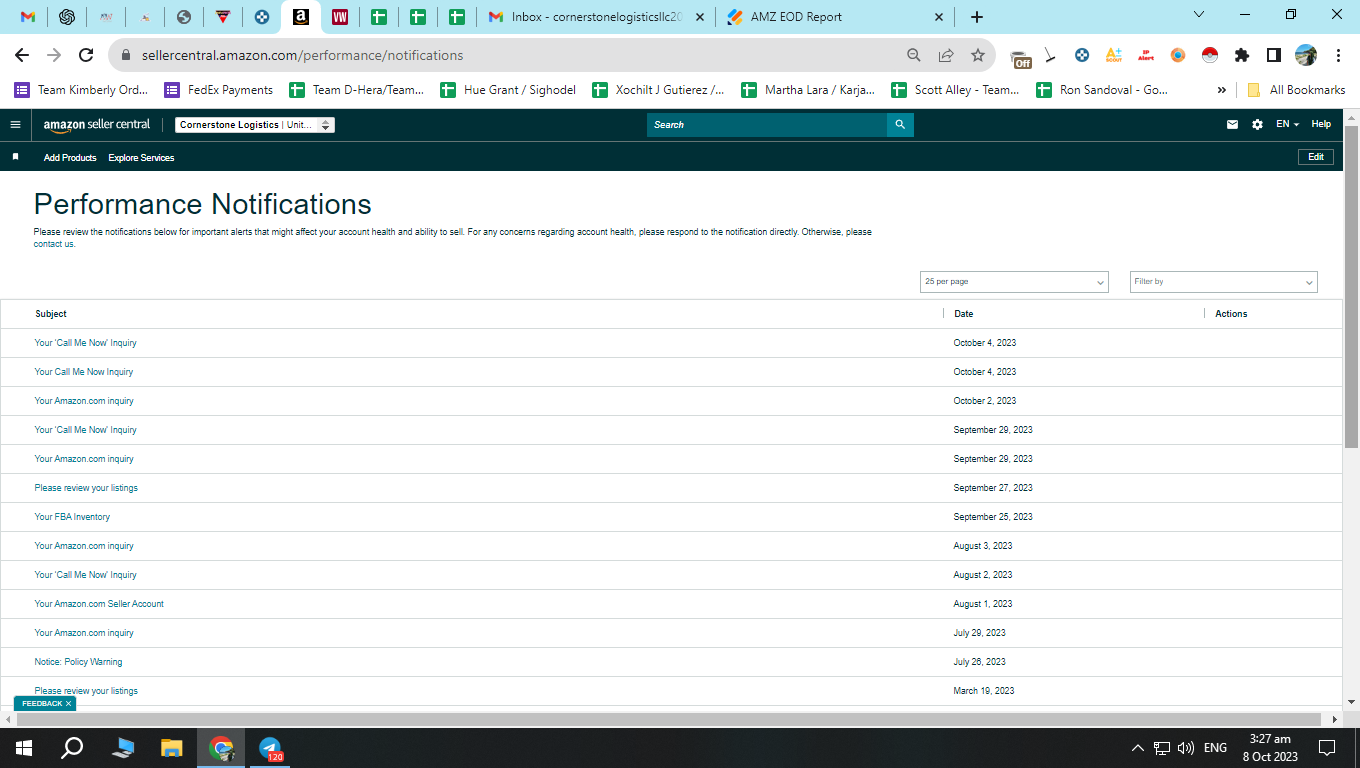Click the Seller Central search field
Screen dimensions: 1360x768
click(767, 125)
